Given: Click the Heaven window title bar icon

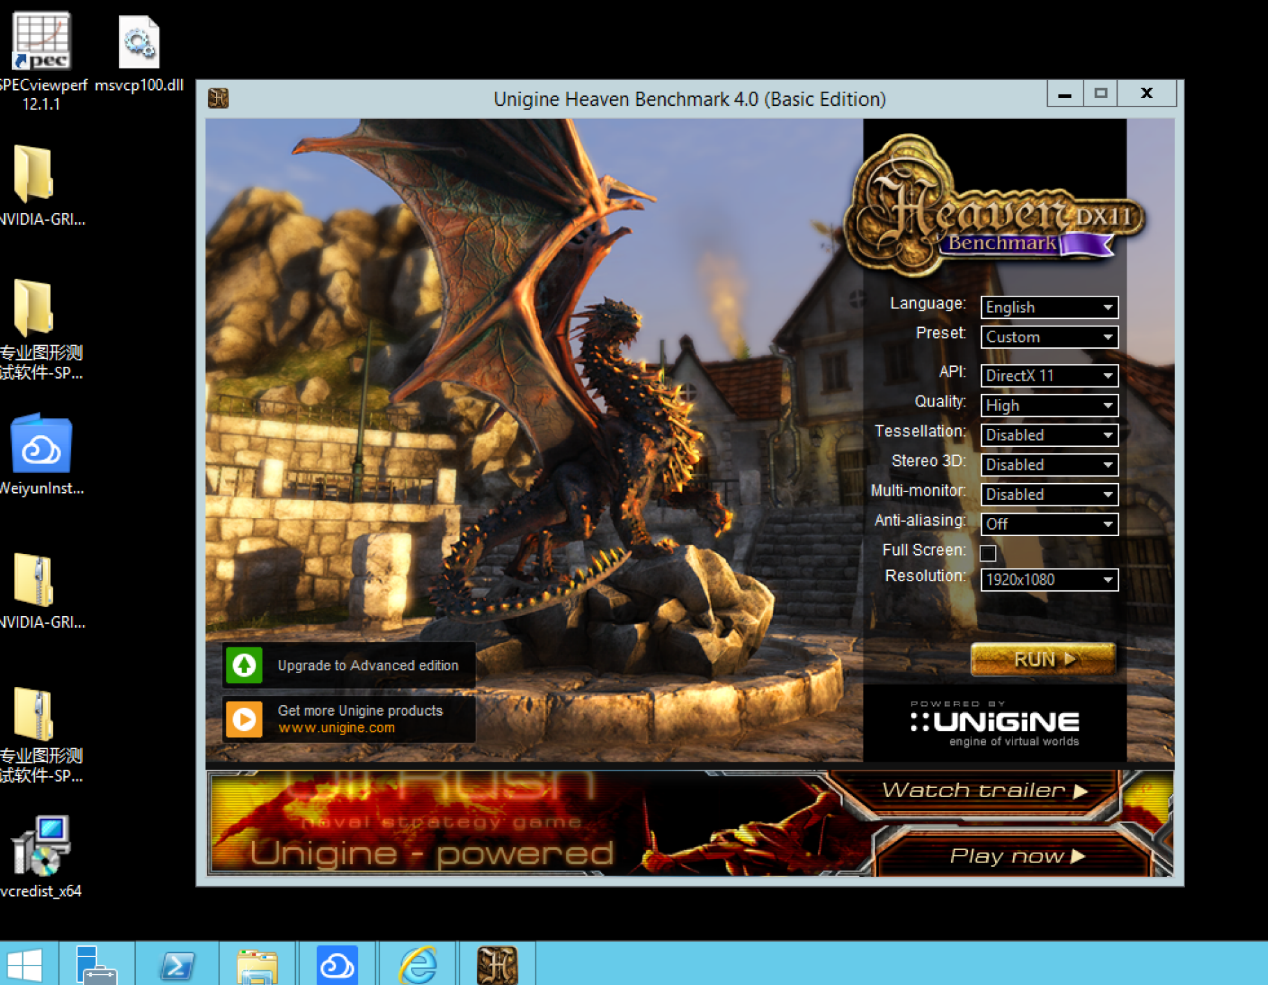Looking at the screenshot, I should [x=218, y=98].
